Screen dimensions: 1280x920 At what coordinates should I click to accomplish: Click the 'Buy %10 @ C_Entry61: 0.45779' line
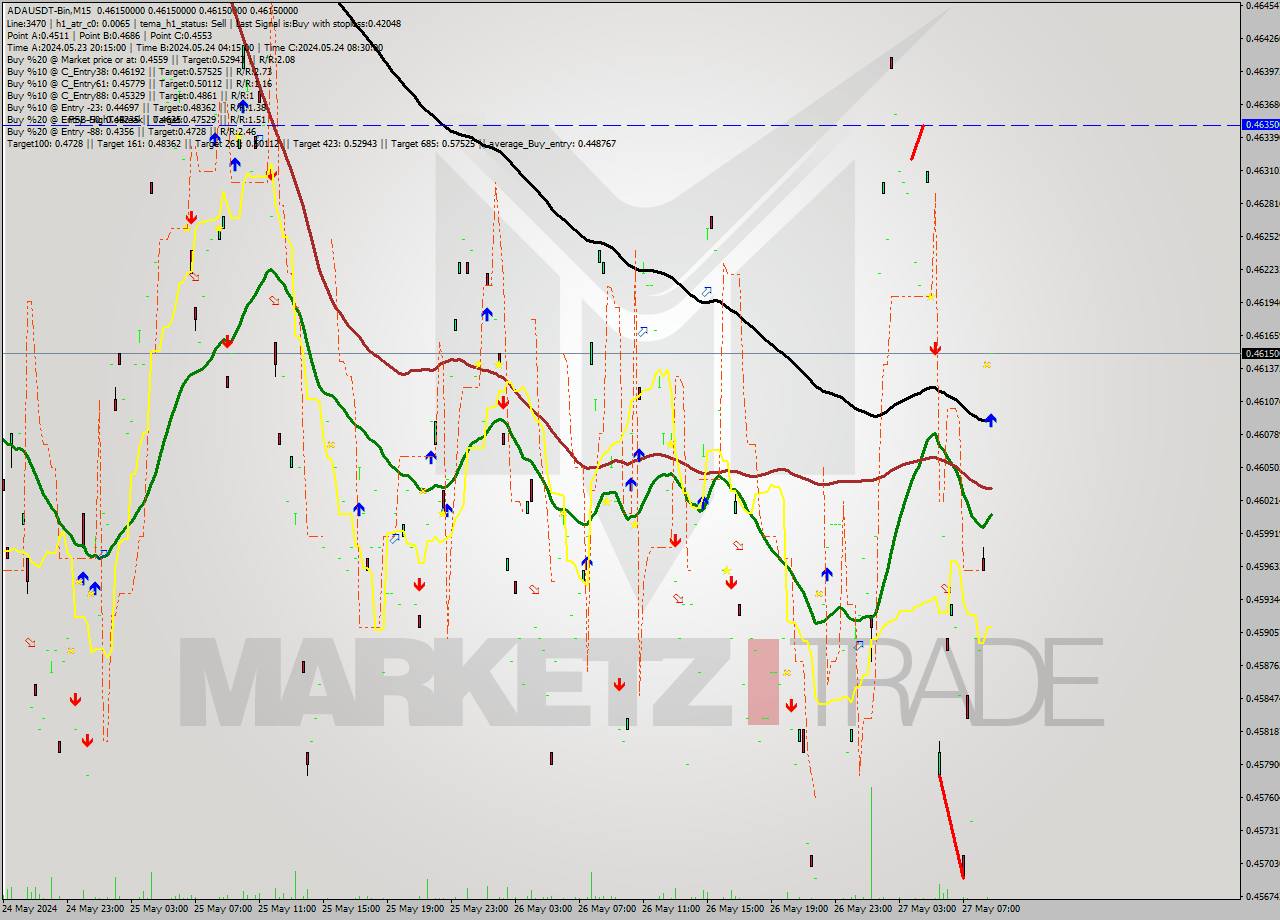139,83
